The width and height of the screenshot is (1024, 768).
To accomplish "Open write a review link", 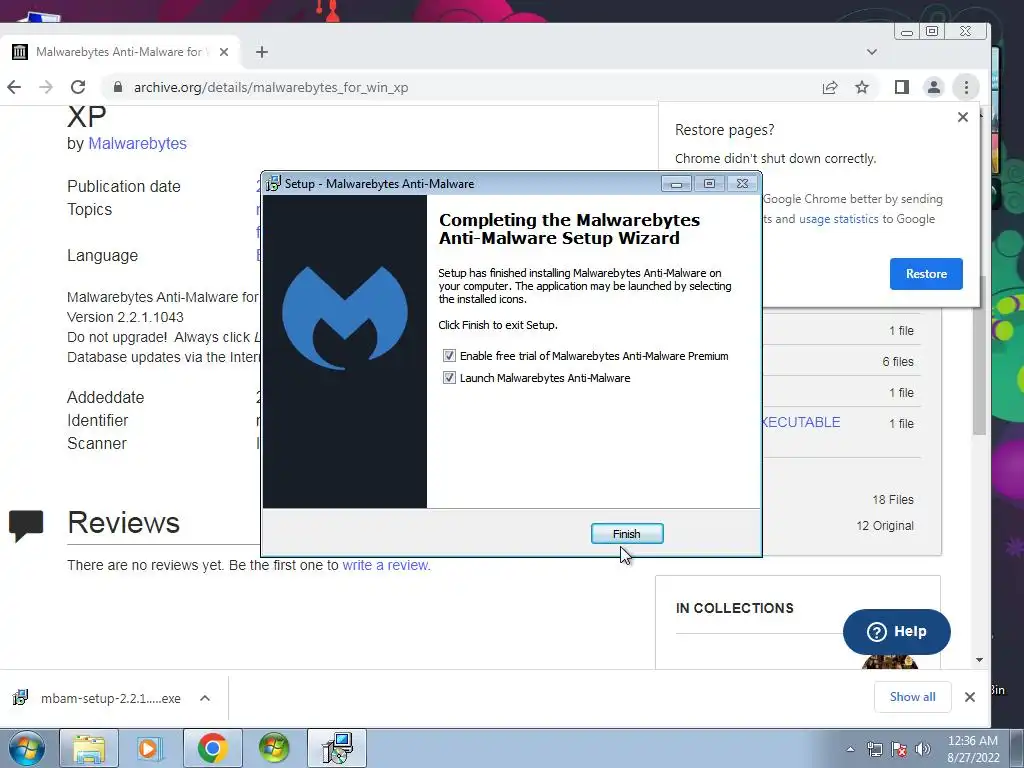I will [386, 565].
